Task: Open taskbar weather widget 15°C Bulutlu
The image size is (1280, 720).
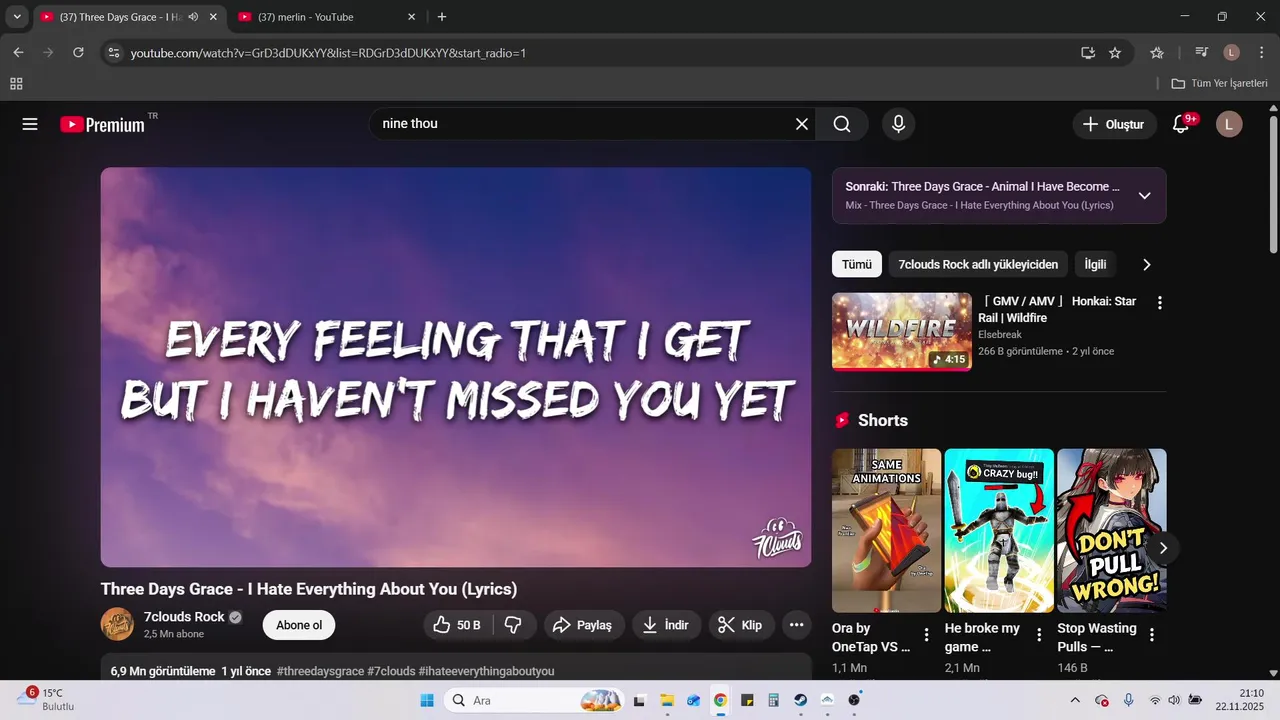Action: 45,699
